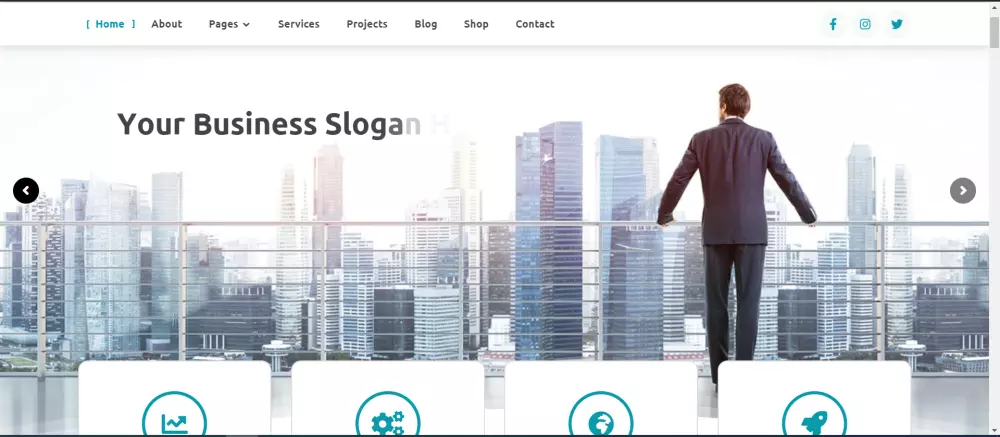Go to the Shop page
The image size is (1000, 437).
pos(476,24)
